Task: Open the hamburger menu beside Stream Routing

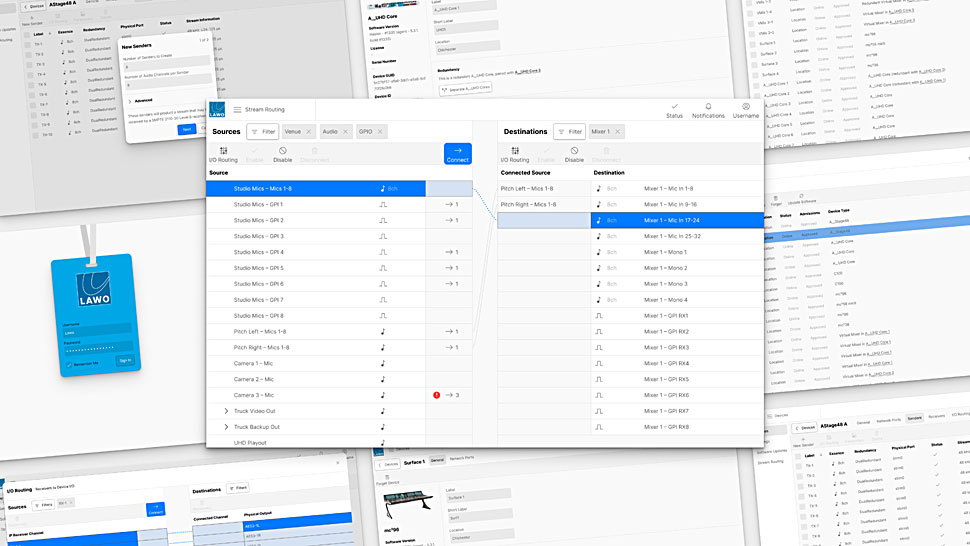Action: click(237, 109)
